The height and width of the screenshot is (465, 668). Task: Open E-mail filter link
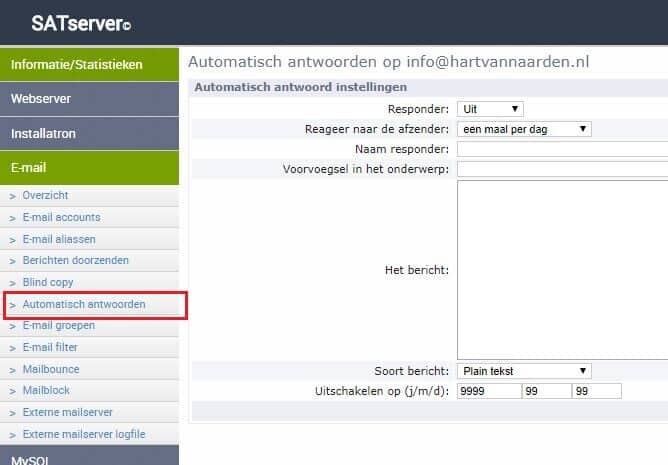50,347
